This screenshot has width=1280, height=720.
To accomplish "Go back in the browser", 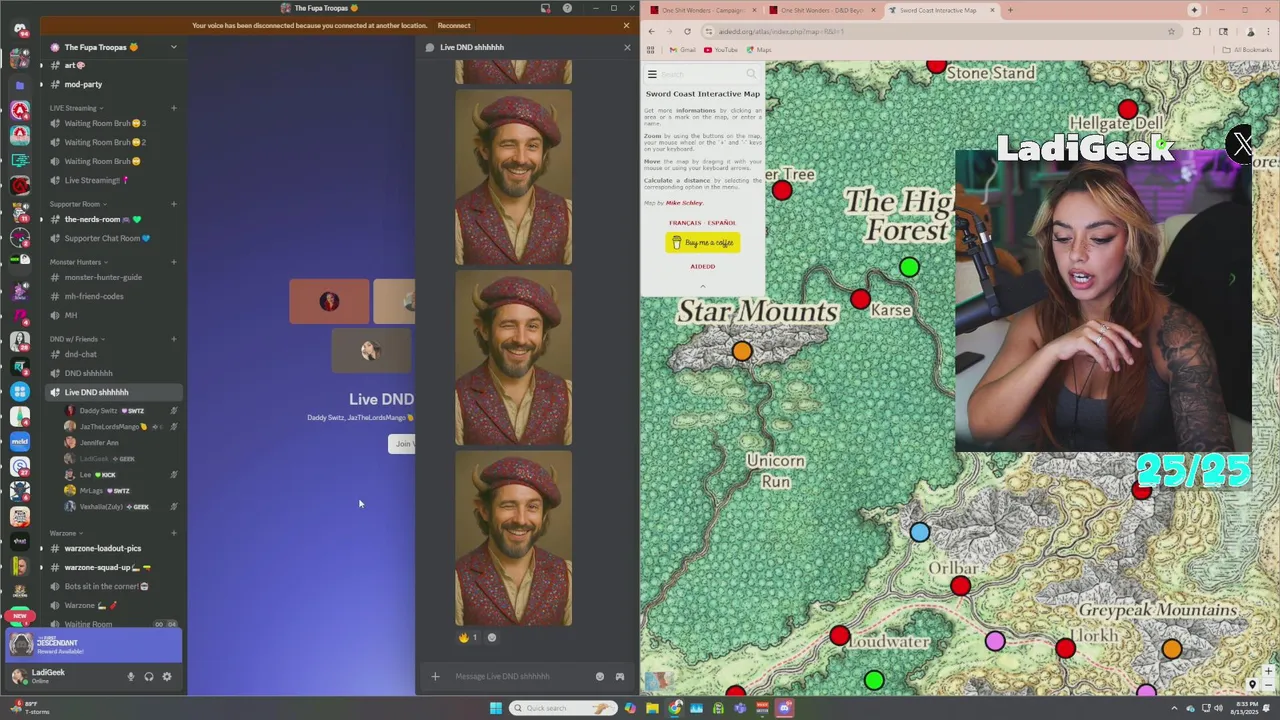I will [x=651, y=31].
